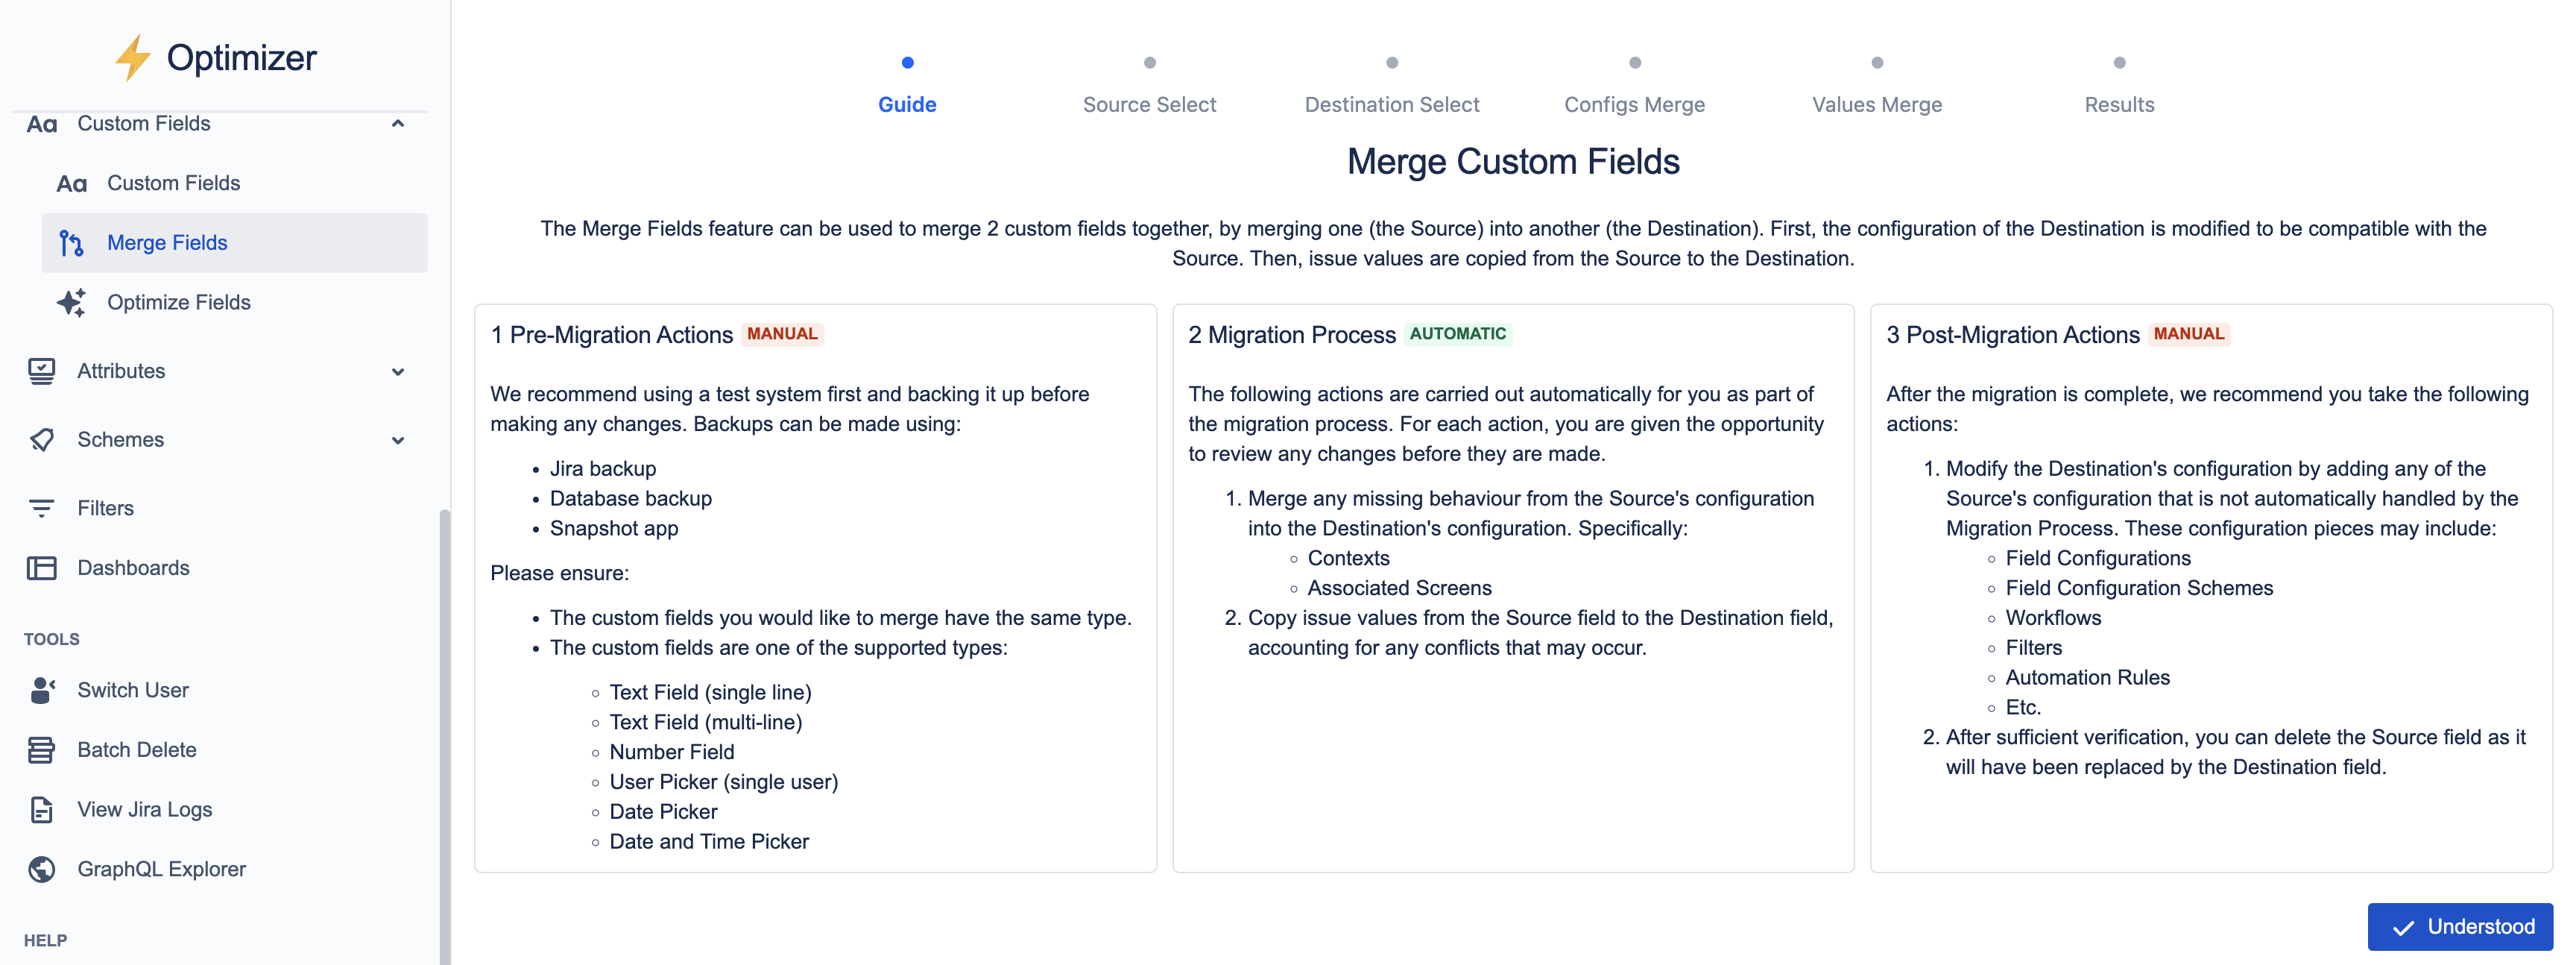Open the Custom Fields sub-item link
Viewport: 2576px width, 965px height.
[173, 183]
